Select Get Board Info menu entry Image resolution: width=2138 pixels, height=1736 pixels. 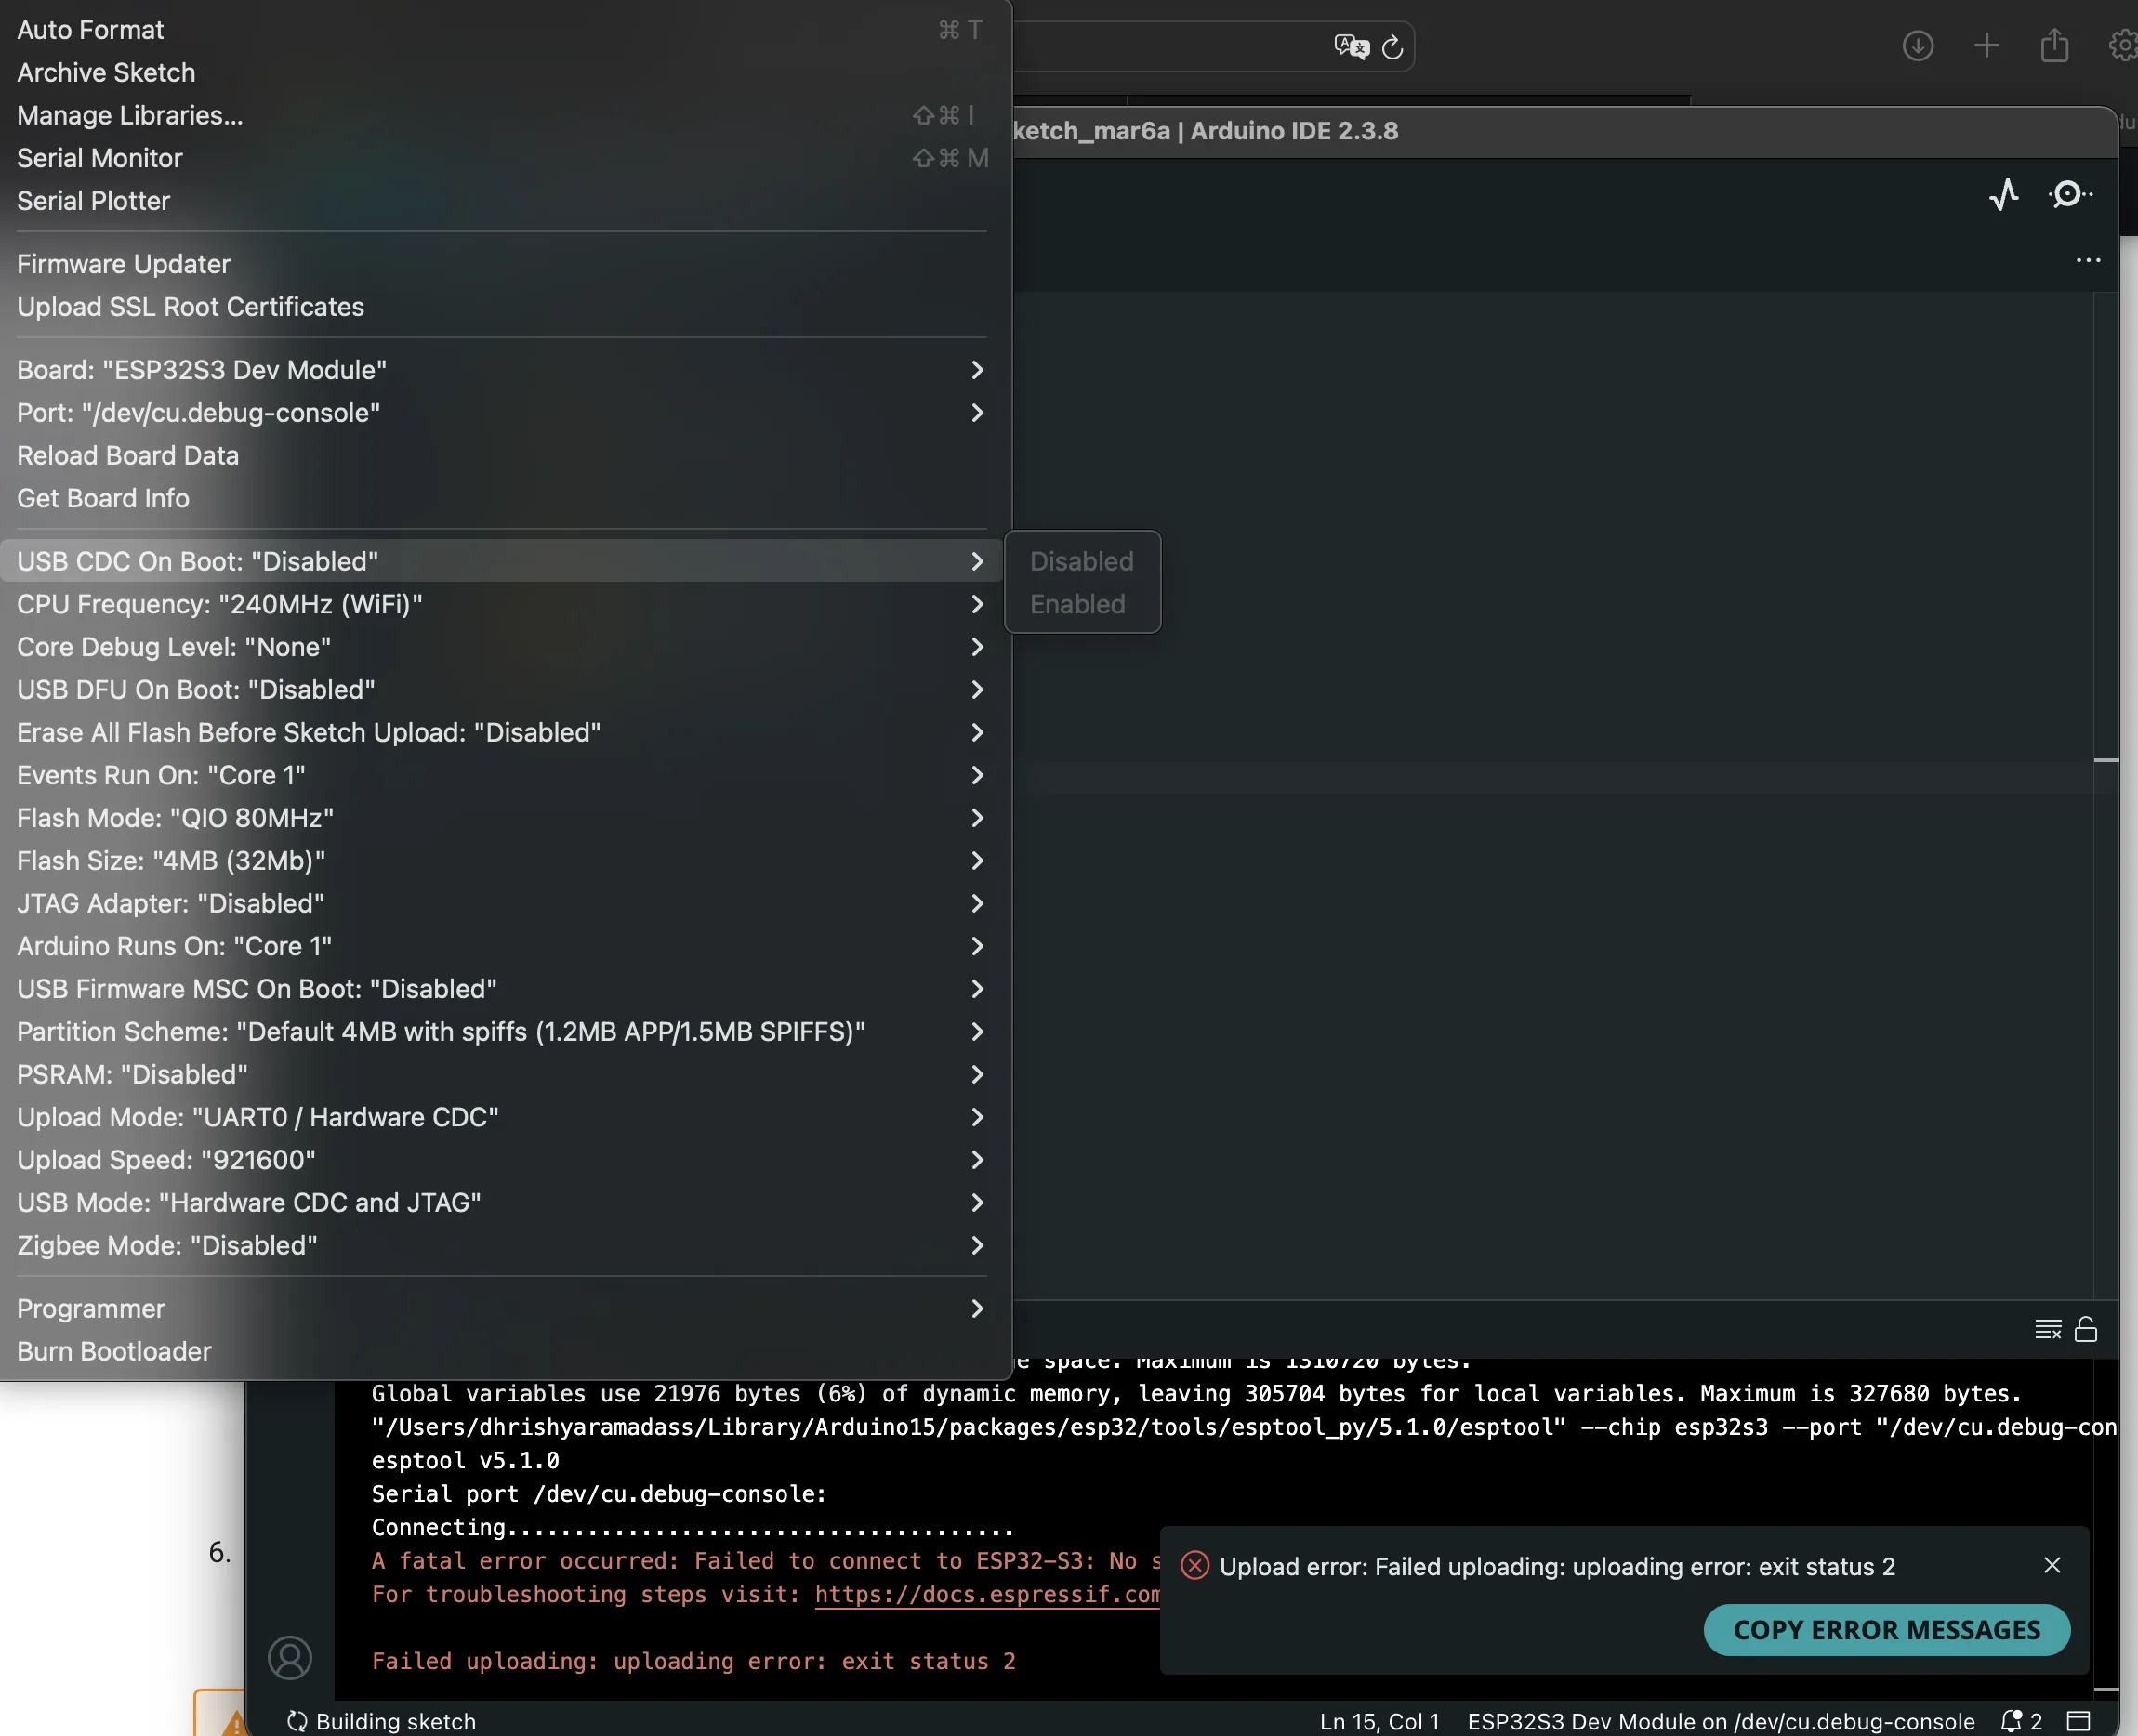pos(103,498)
